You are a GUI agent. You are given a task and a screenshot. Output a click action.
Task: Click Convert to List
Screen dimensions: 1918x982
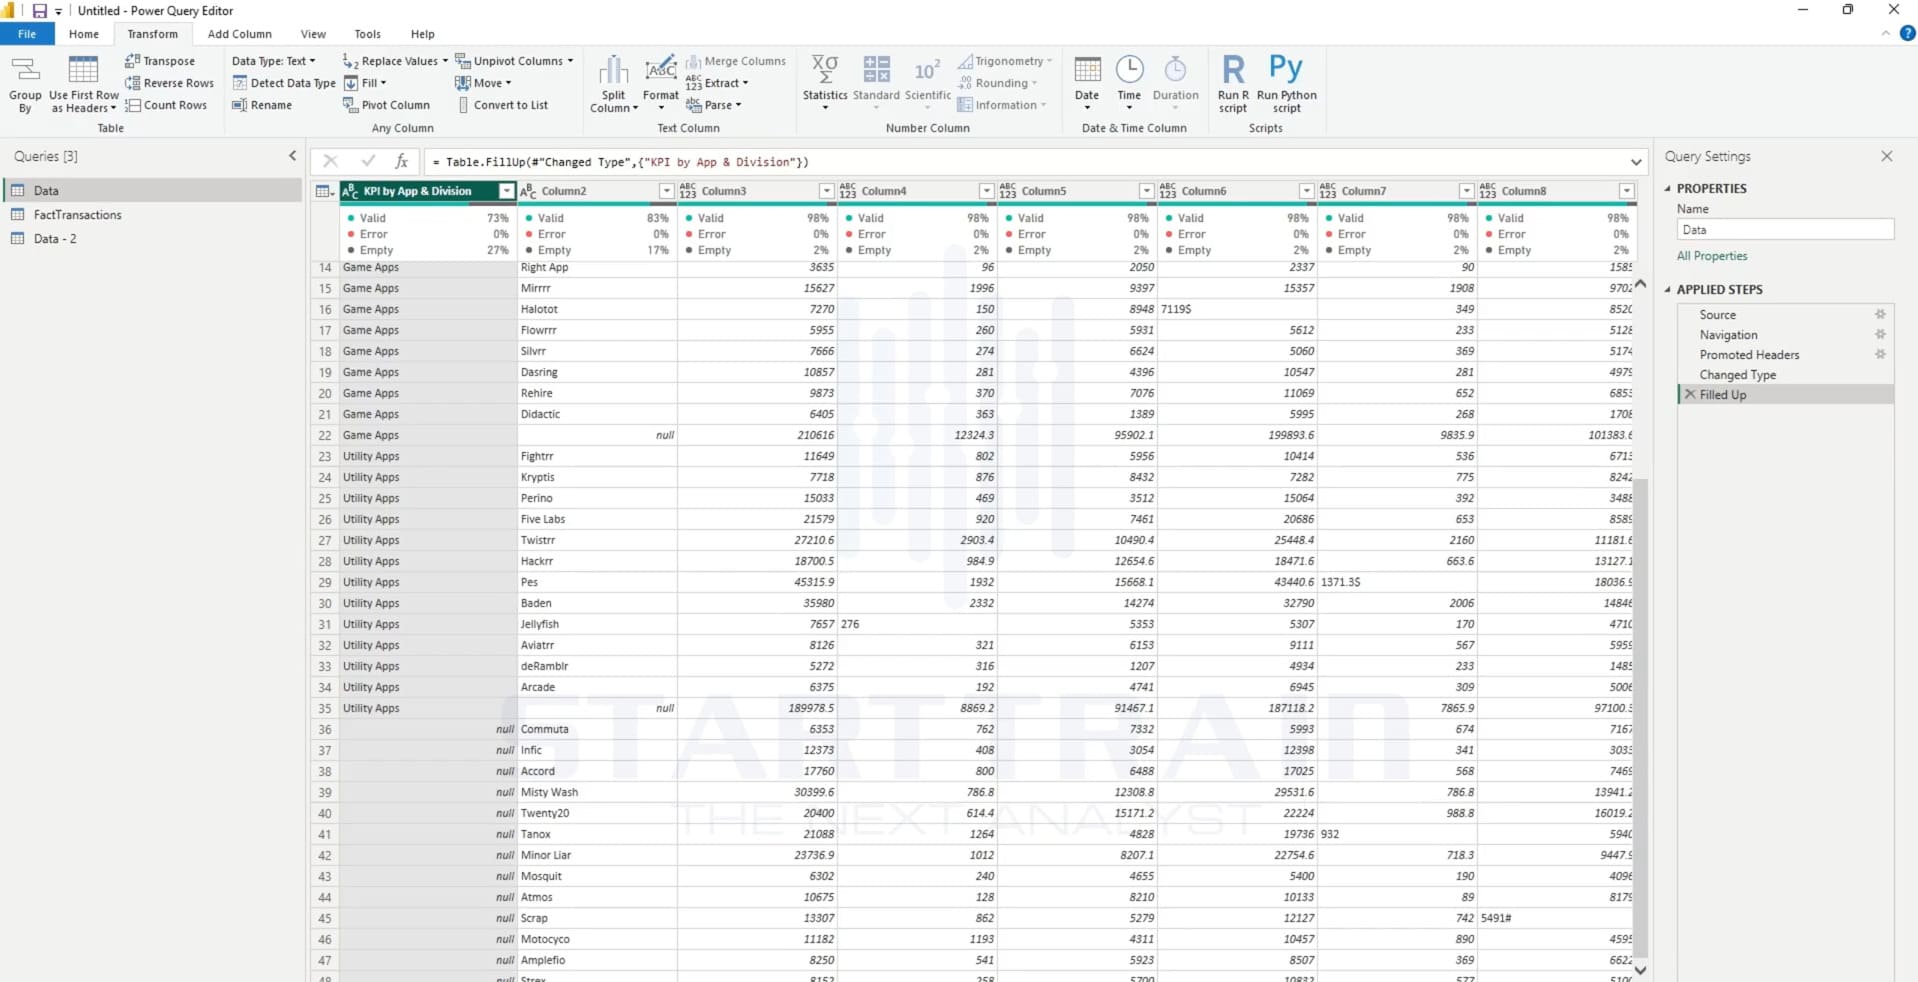tap(503, 105)
